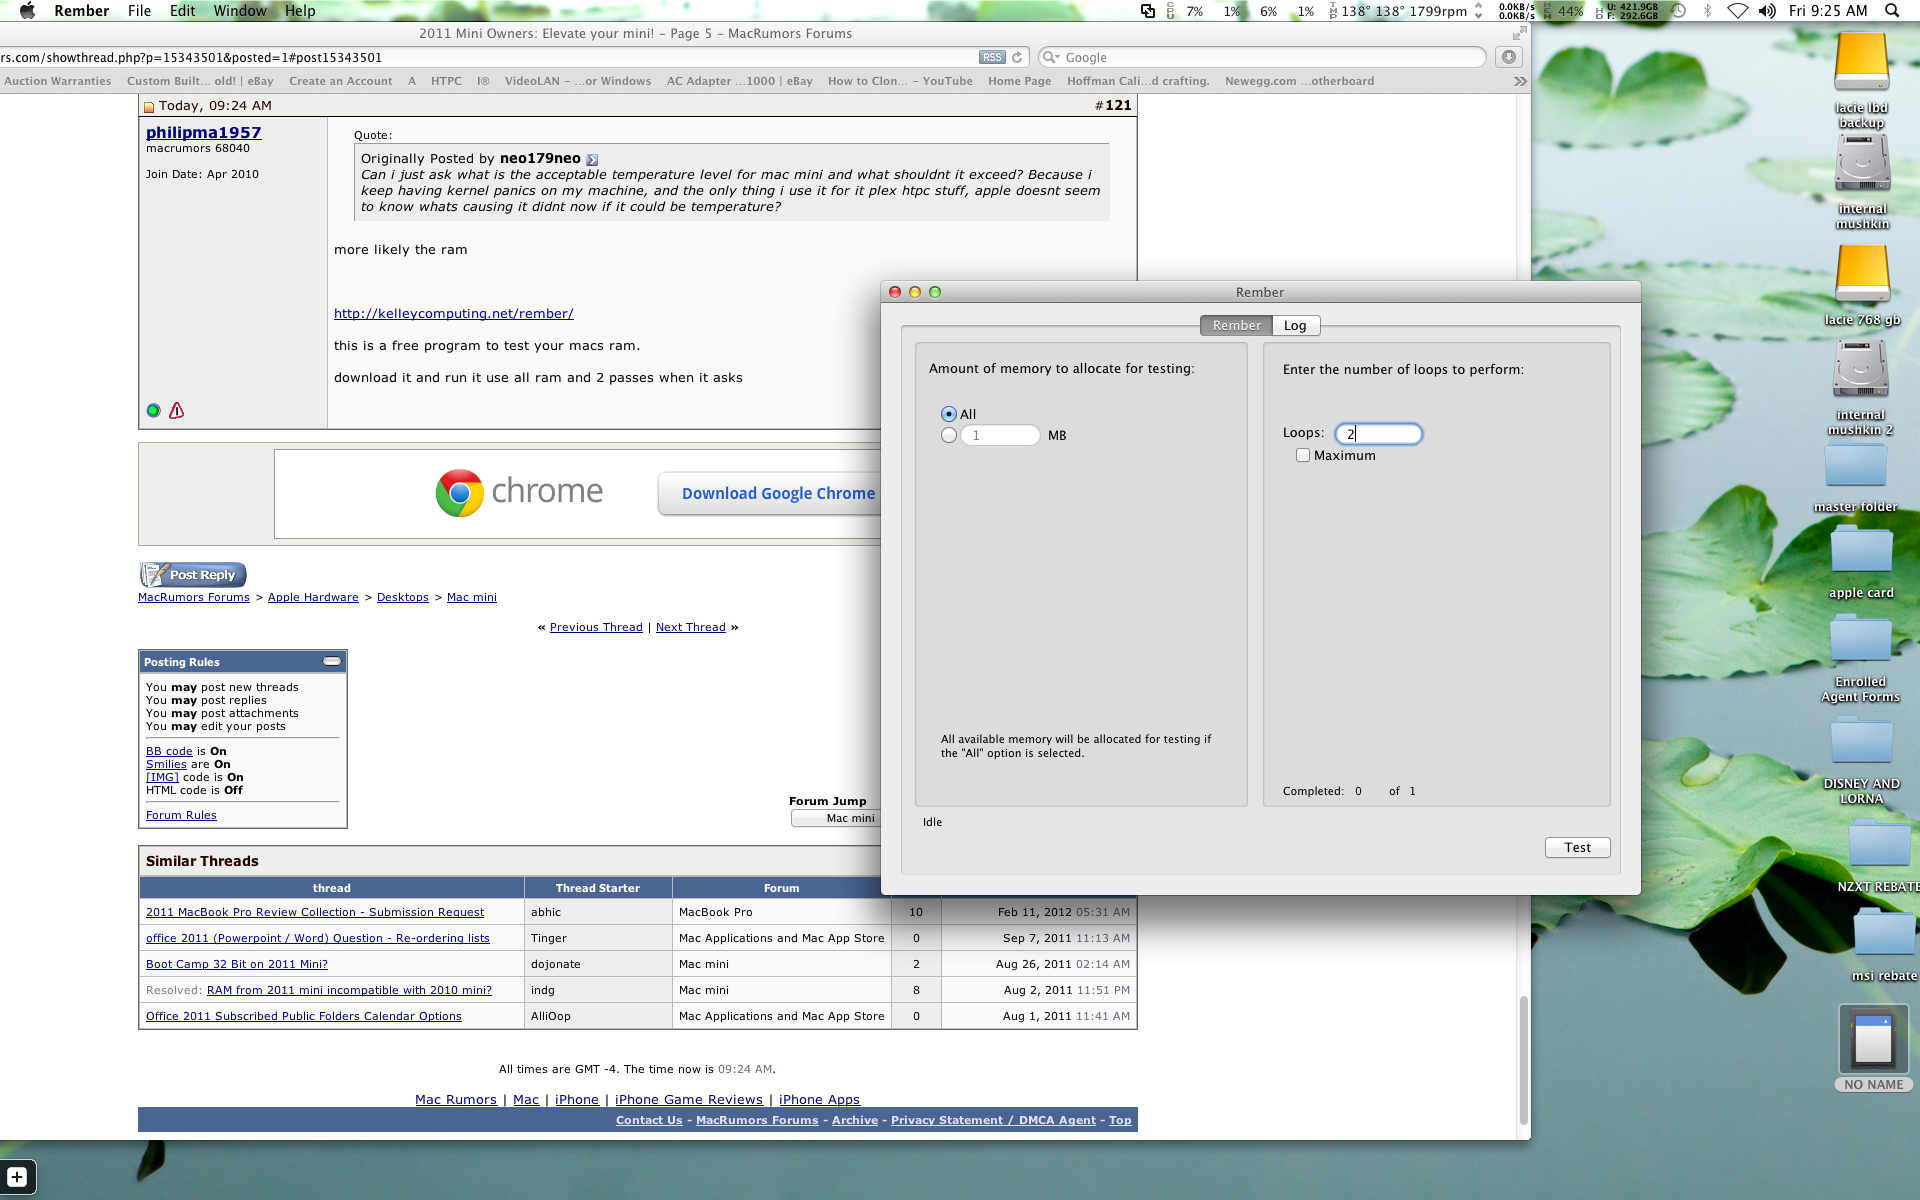The image size is (1920, 1200).
Task: Click the reload page icon
Action: pos(1017,57)
